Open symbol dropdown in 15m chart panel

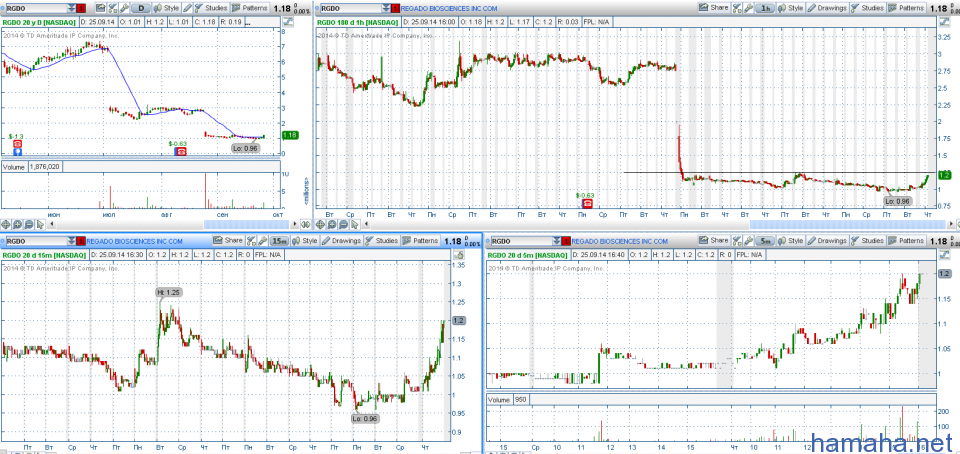[72, 241]
